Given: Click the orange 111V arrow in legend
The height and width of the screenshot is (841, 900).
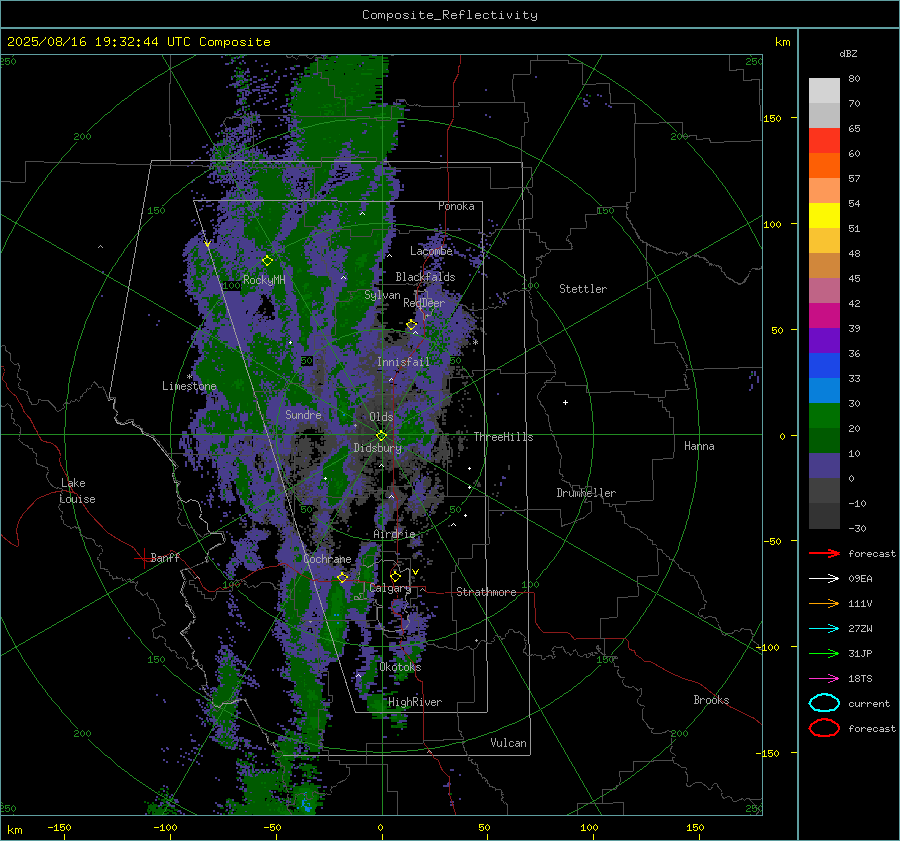Looking at the screenshot, I should click(824, 603).
